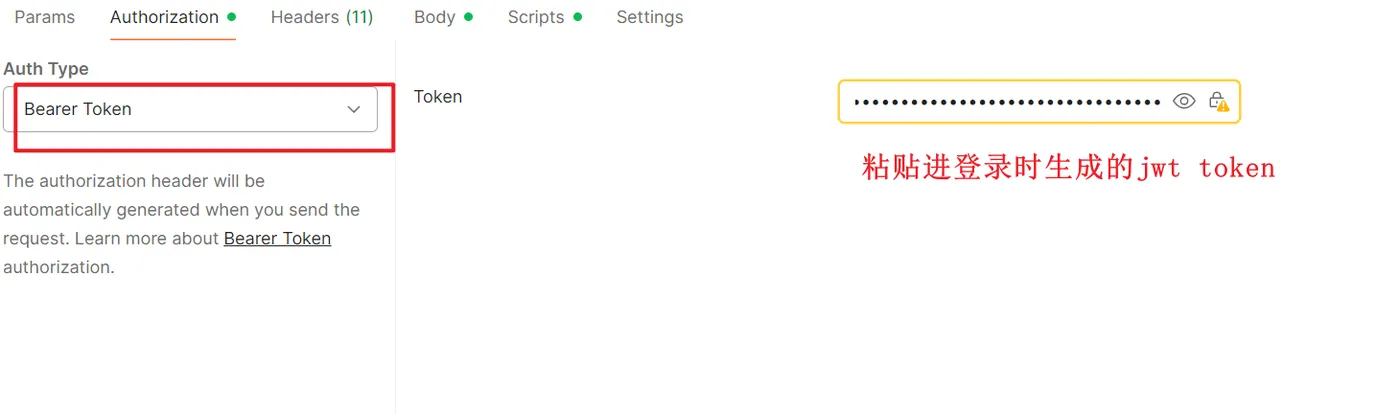Open the Scripts tab

tap(536, 17)
